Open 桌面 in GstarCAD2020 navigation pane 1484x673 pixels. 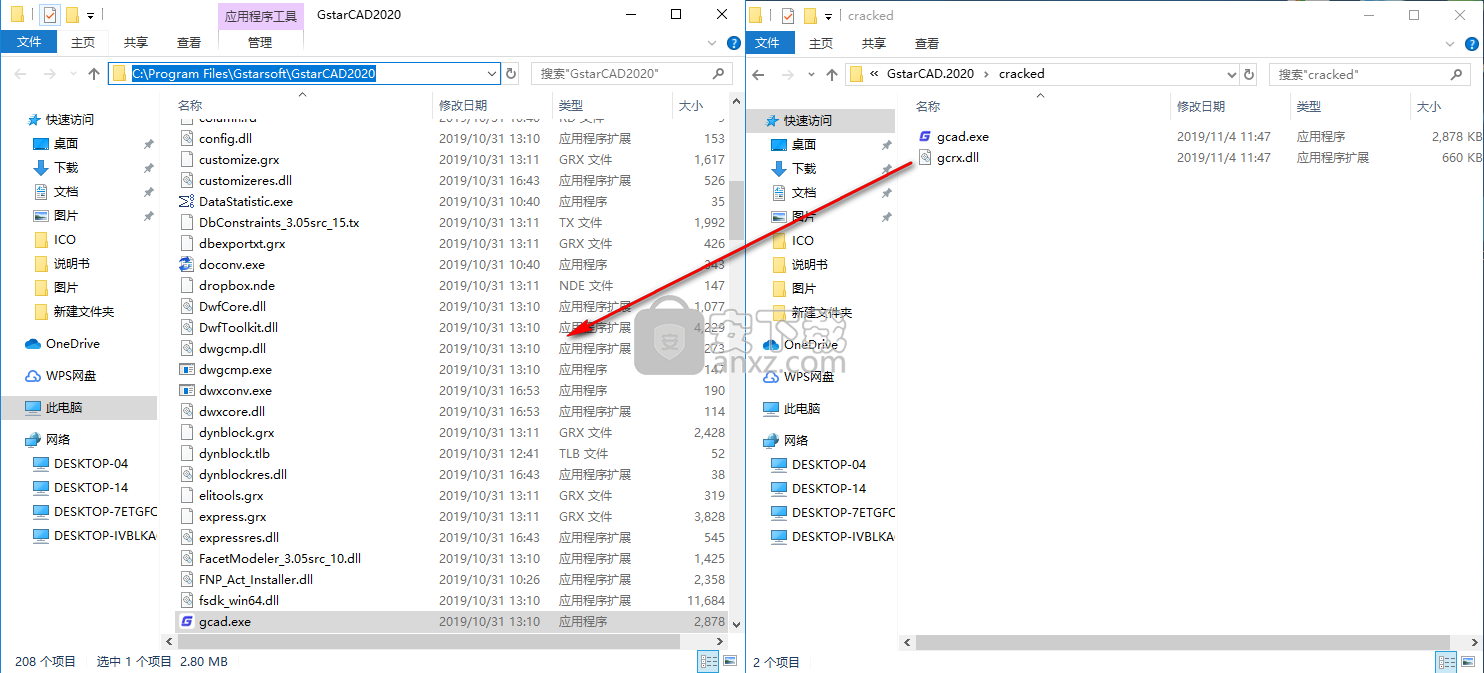pos(66,143)
